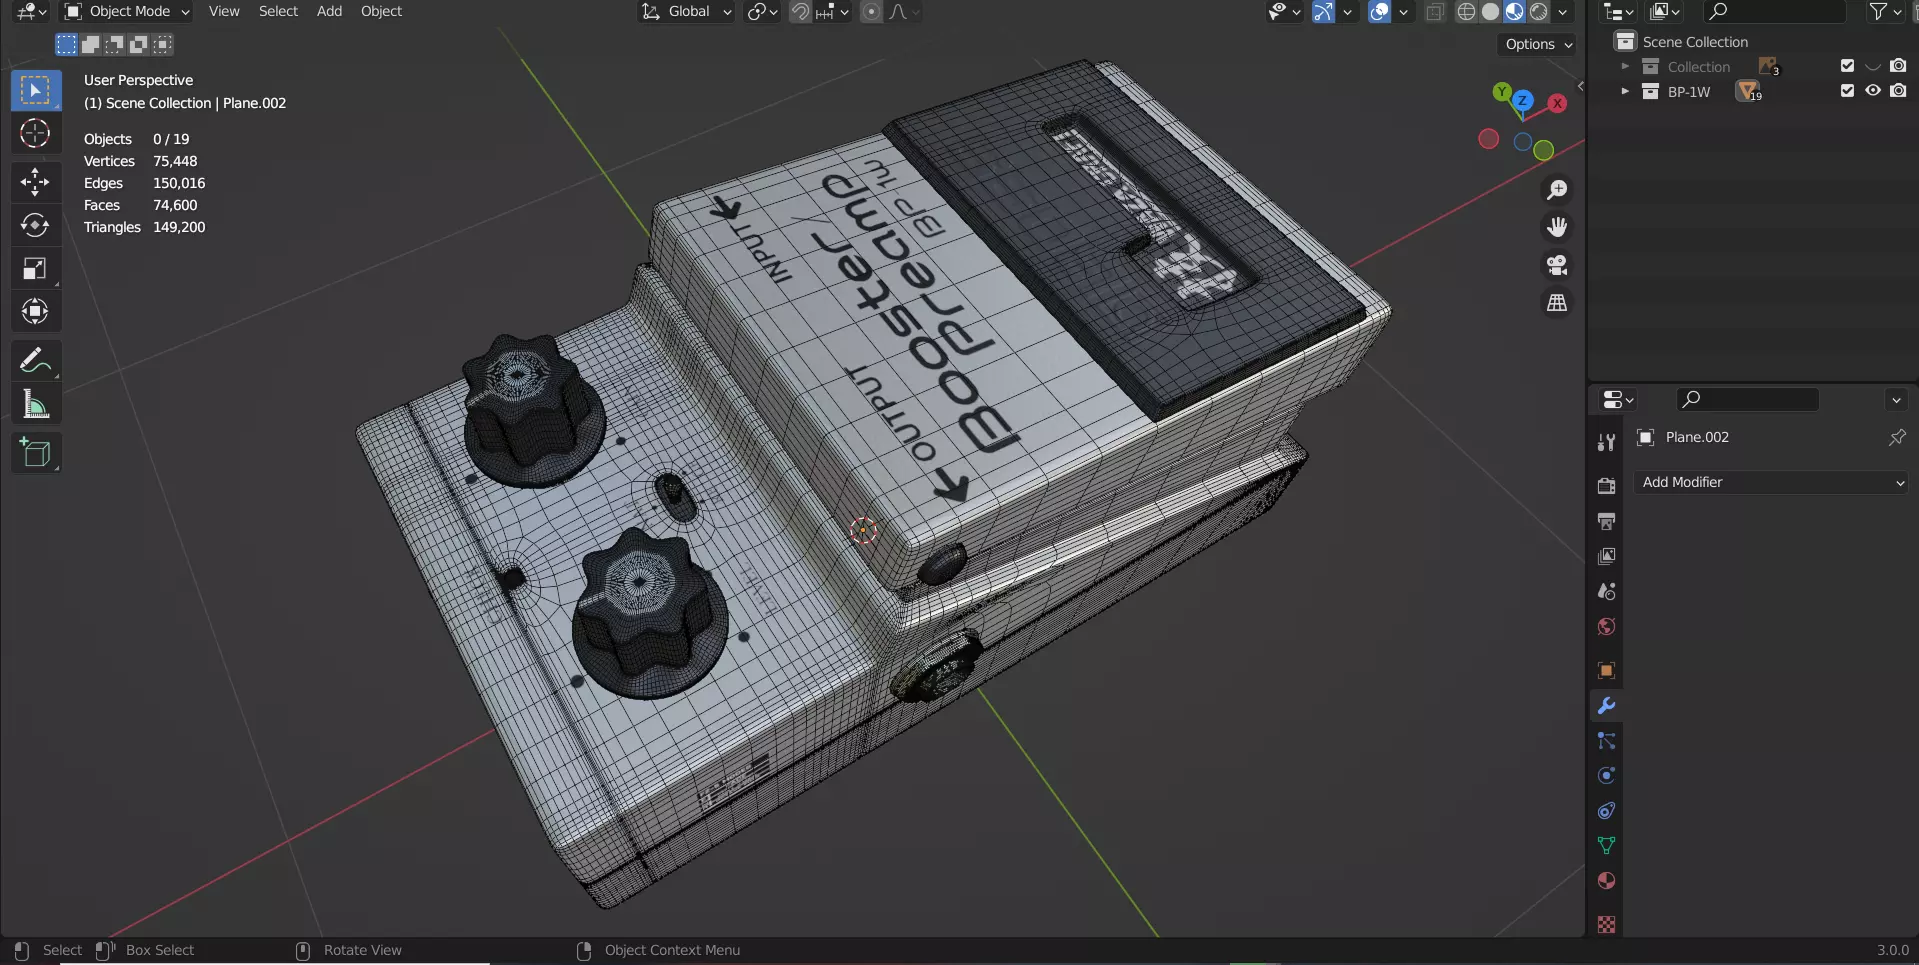Open the Object properties orange square tab
Image resolution: width=1919 pixels, height=965 pixels.
[x=1606, y=670]
